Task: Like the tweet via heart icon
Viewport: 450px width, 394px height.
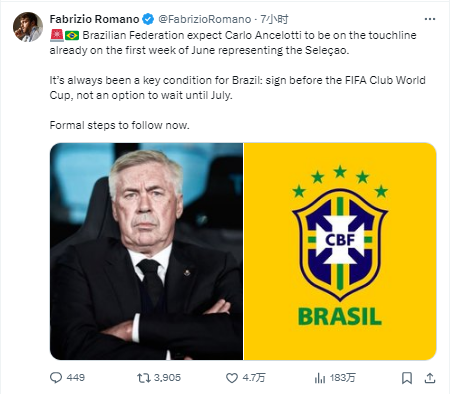Action: (x=232, y=378)
